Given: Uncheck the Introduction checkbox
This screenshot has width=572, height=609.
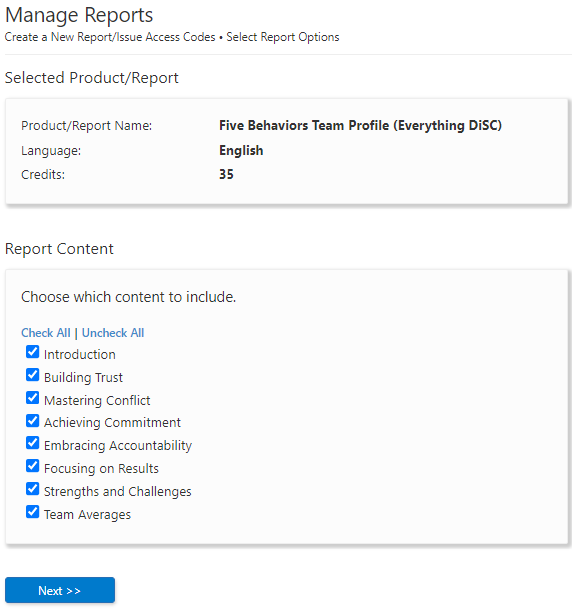Looking at the screenshot, I should (33, 352).
